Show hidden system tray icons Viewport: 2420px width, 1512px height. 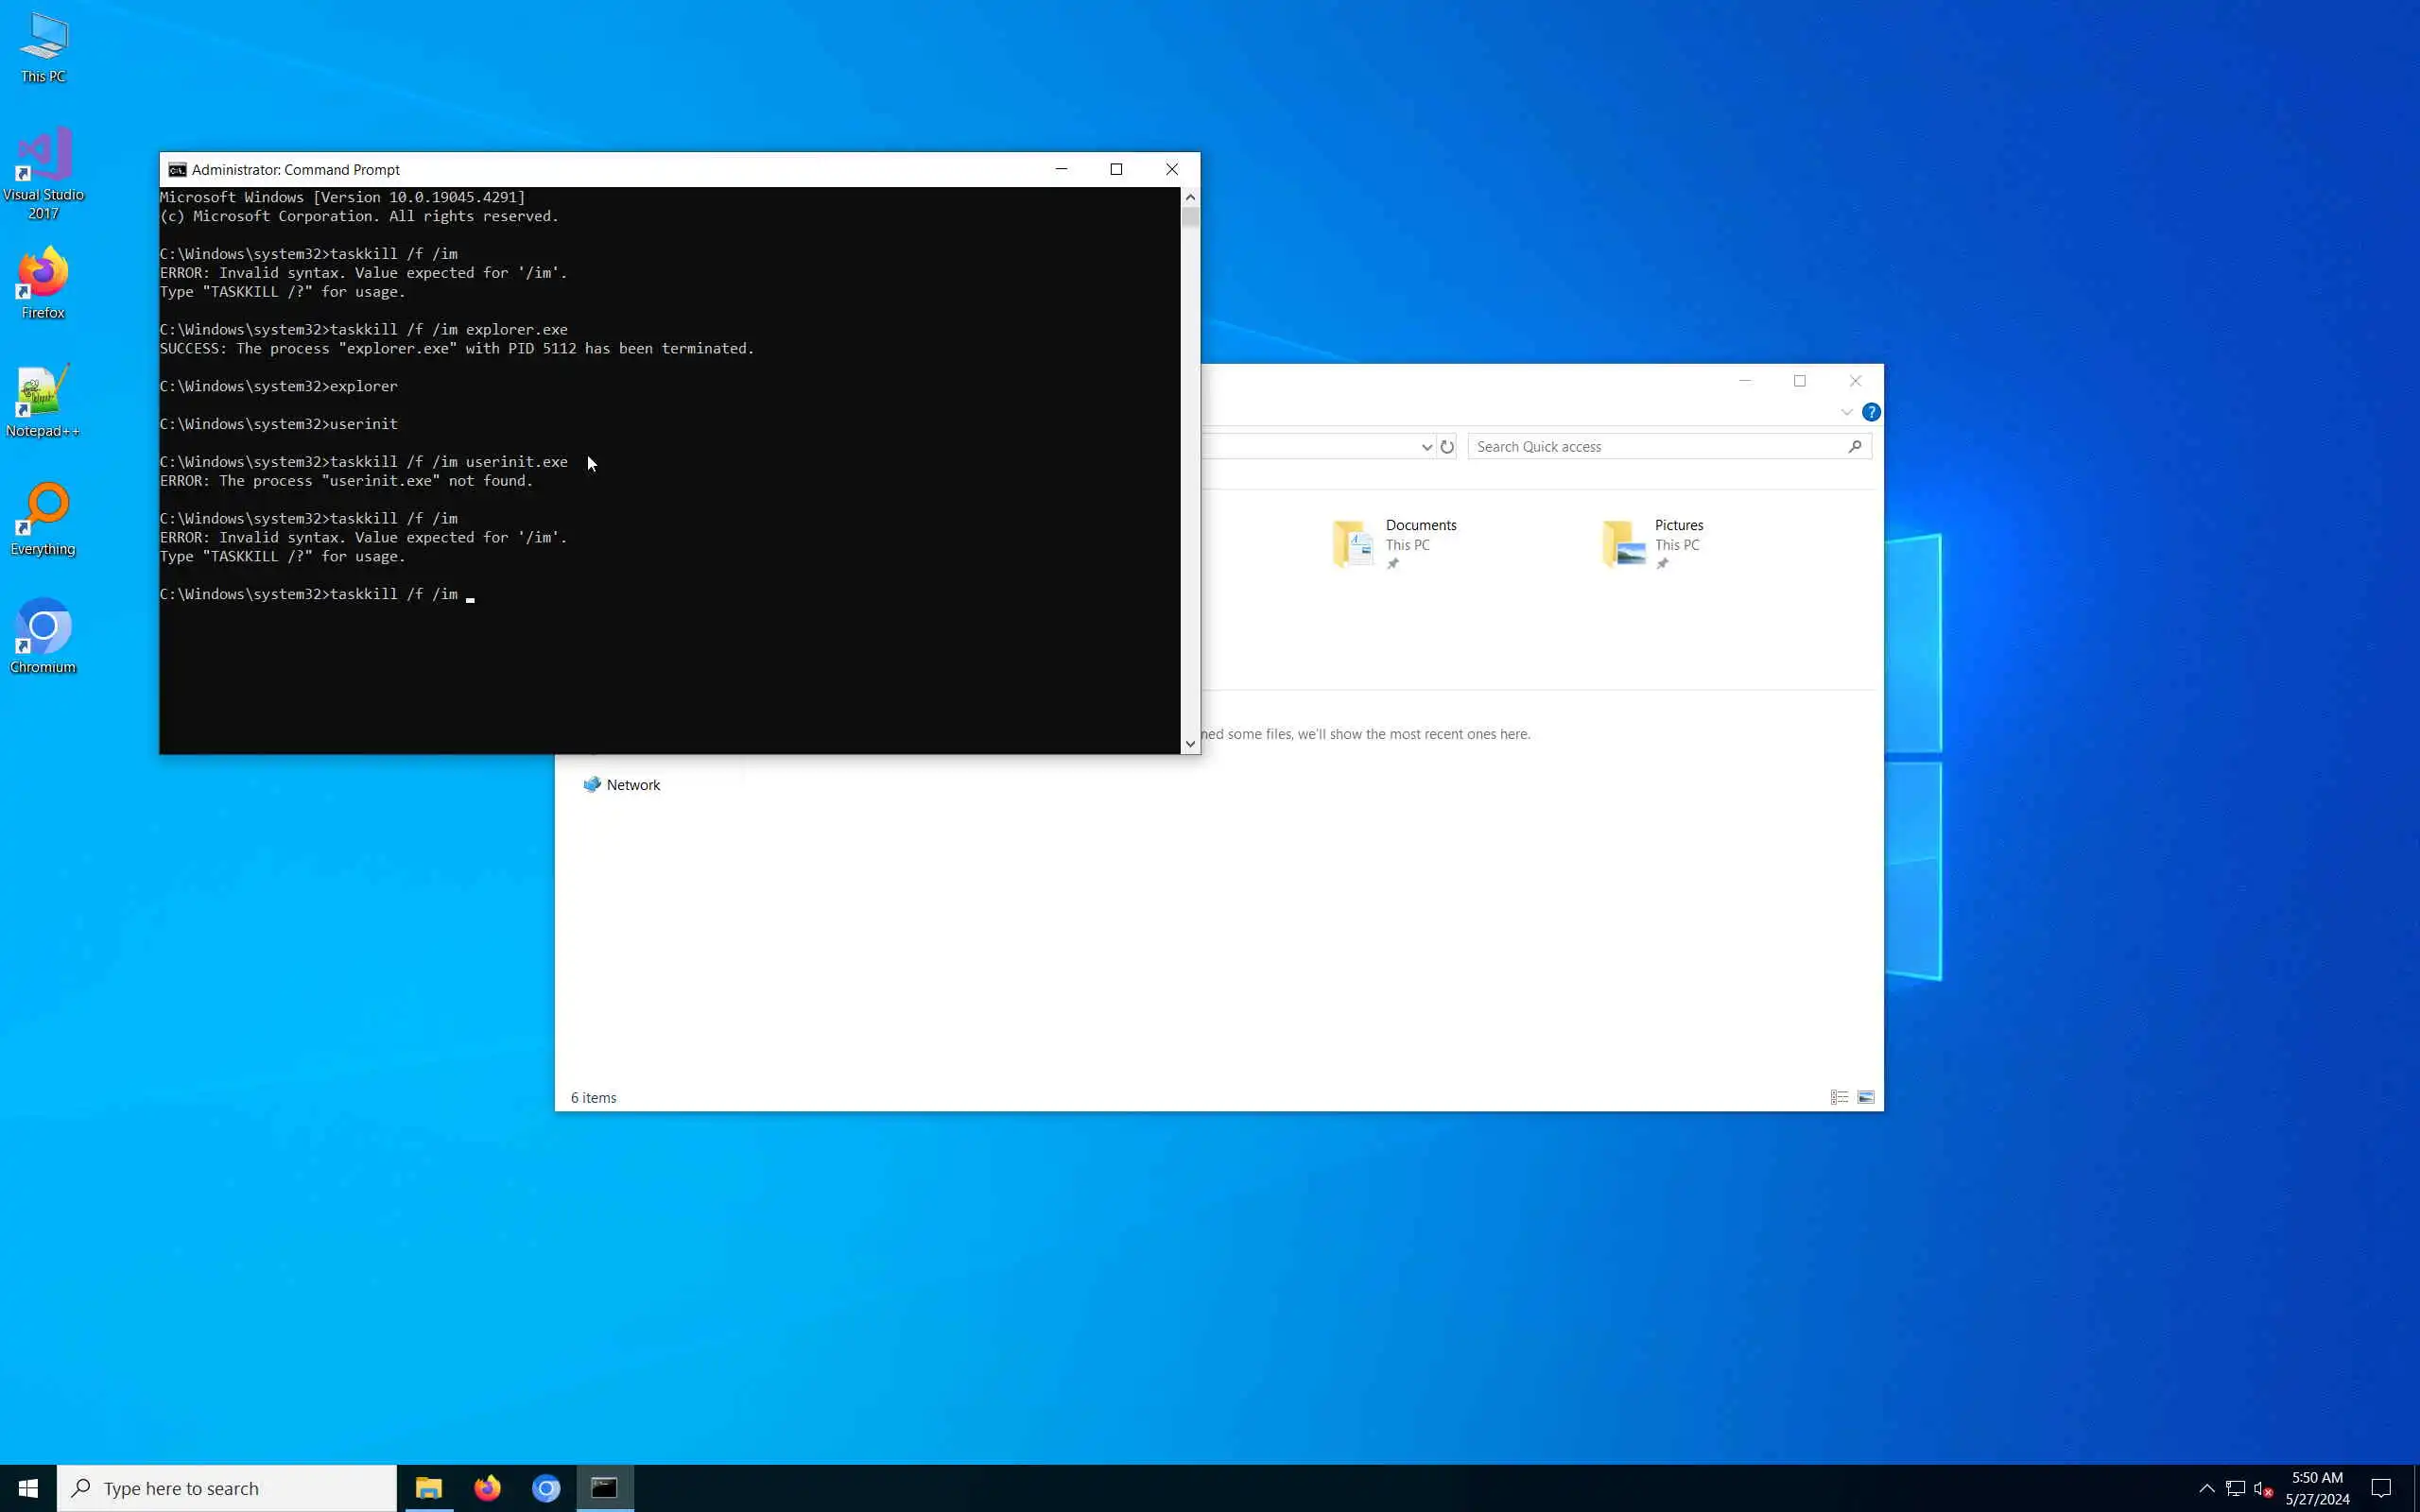click(x=2206, y=1488)
